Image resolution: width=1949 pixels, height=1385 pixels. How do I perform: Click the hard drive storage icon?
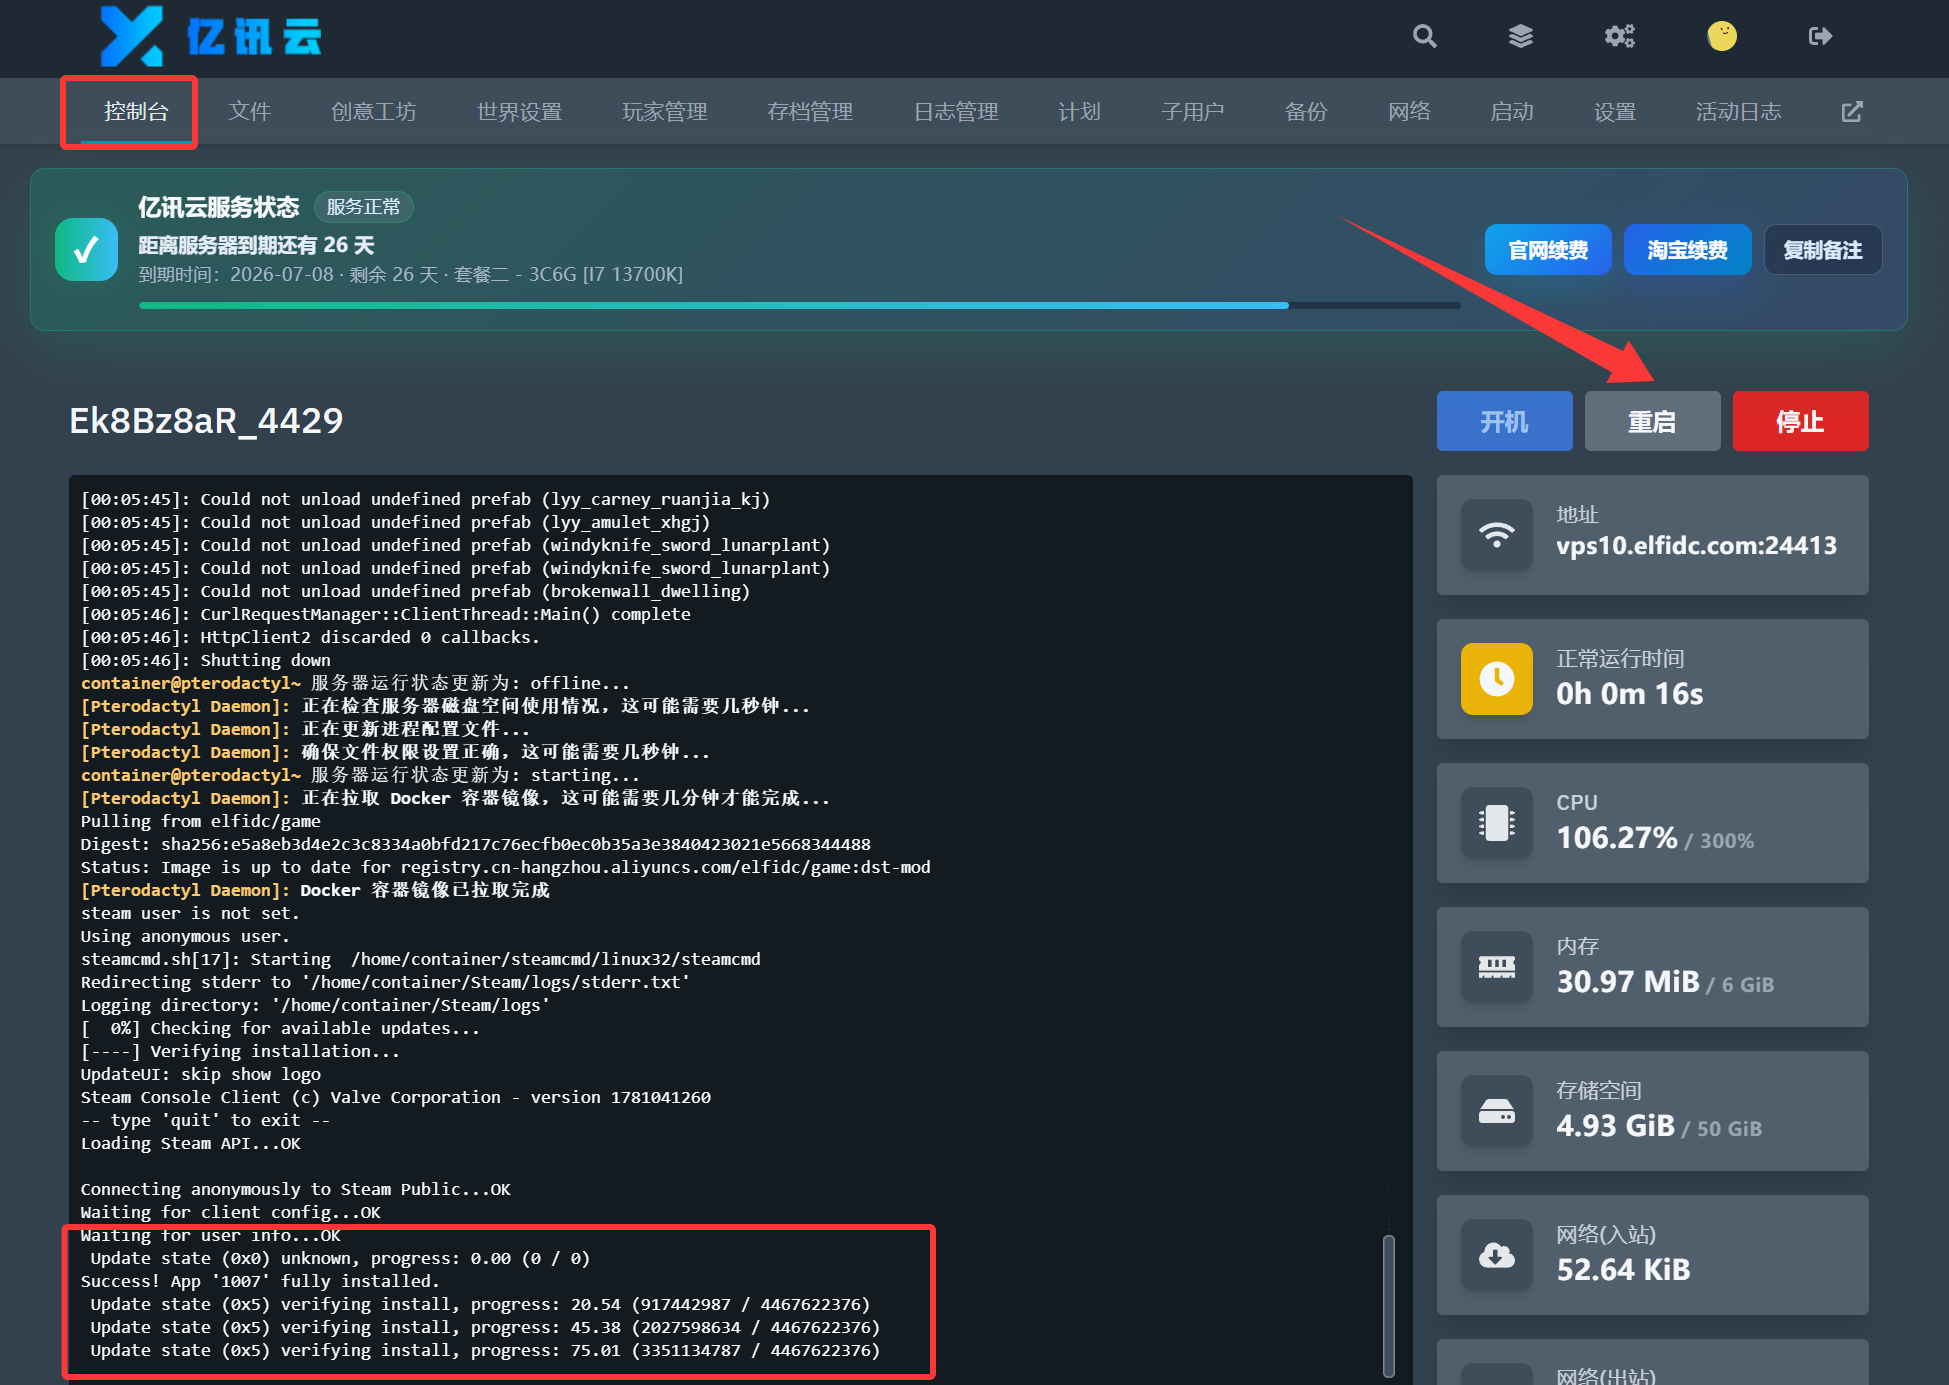1496,1111
